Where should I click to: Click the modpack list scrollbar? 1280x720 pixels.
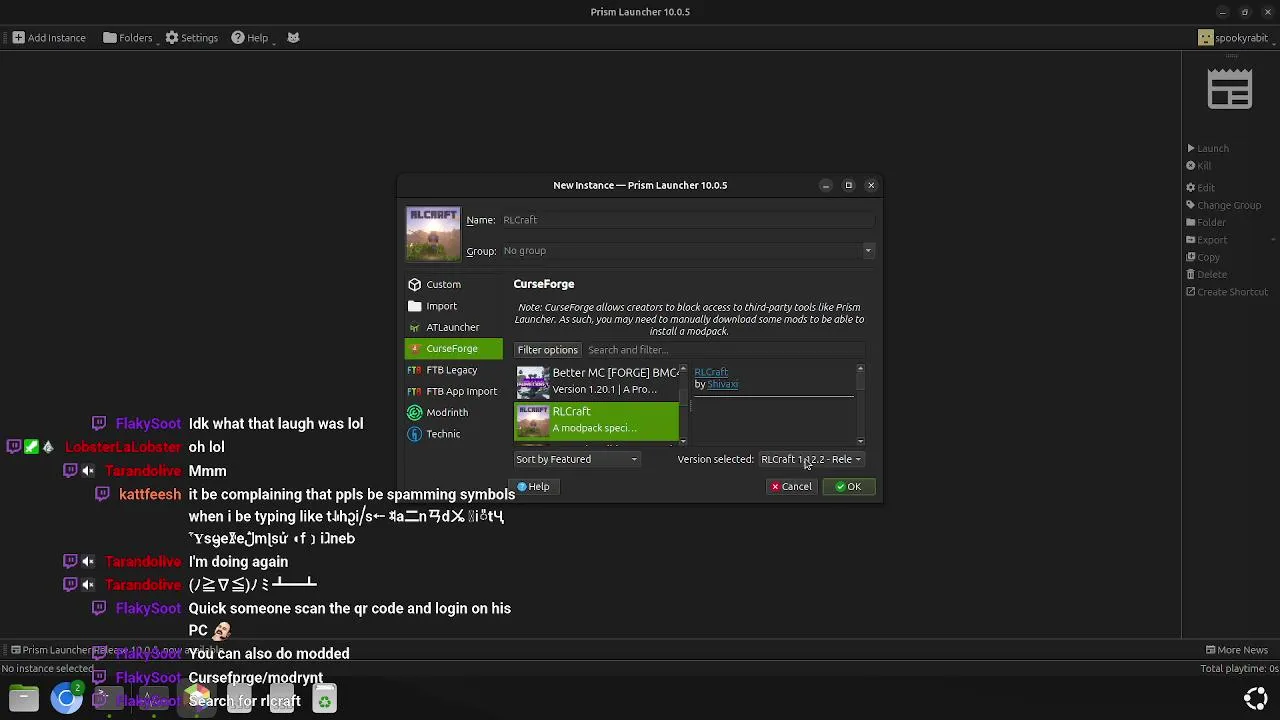(683, 404)
